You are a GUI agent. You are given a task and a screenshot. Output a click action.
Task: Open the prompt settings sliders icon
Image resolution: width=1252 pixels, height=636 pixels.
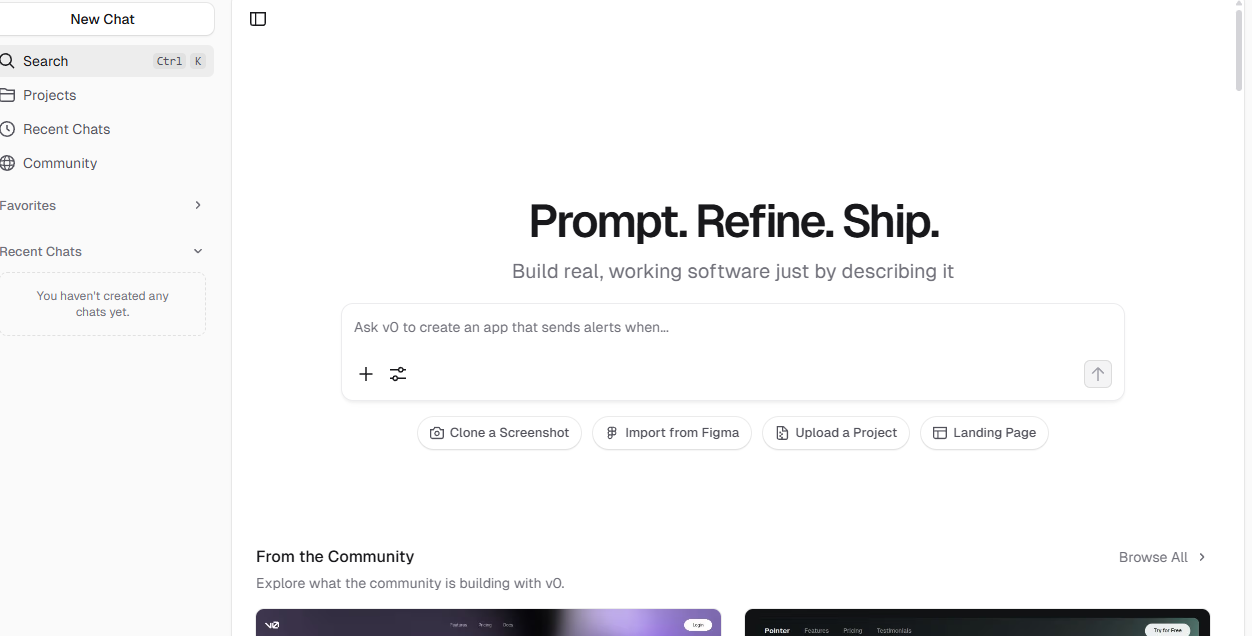[x=398, y=374]
